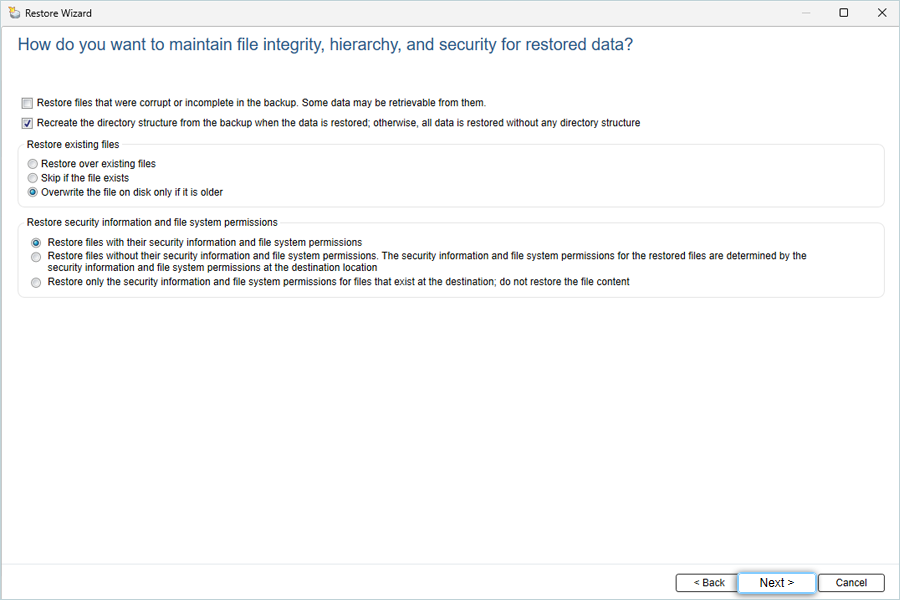Cancel the restore wizard
The height and width of the screenshot is (600, 900).
[851, 583]
